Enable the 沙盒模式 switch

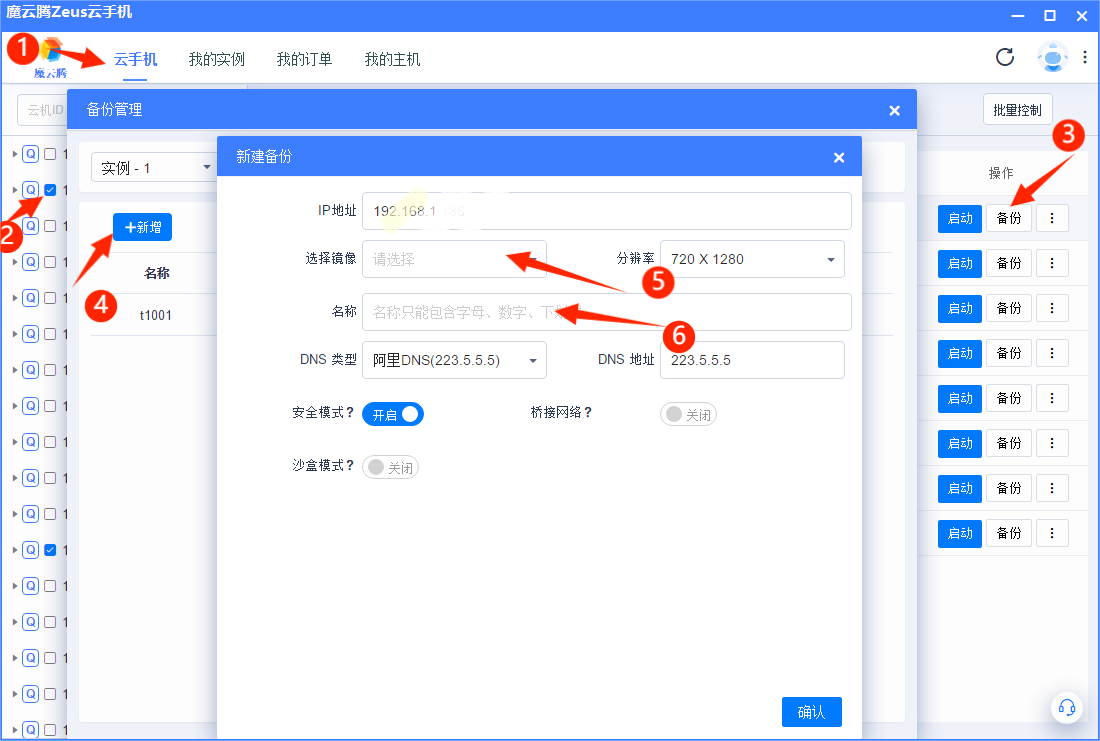[x=390, y=467]
